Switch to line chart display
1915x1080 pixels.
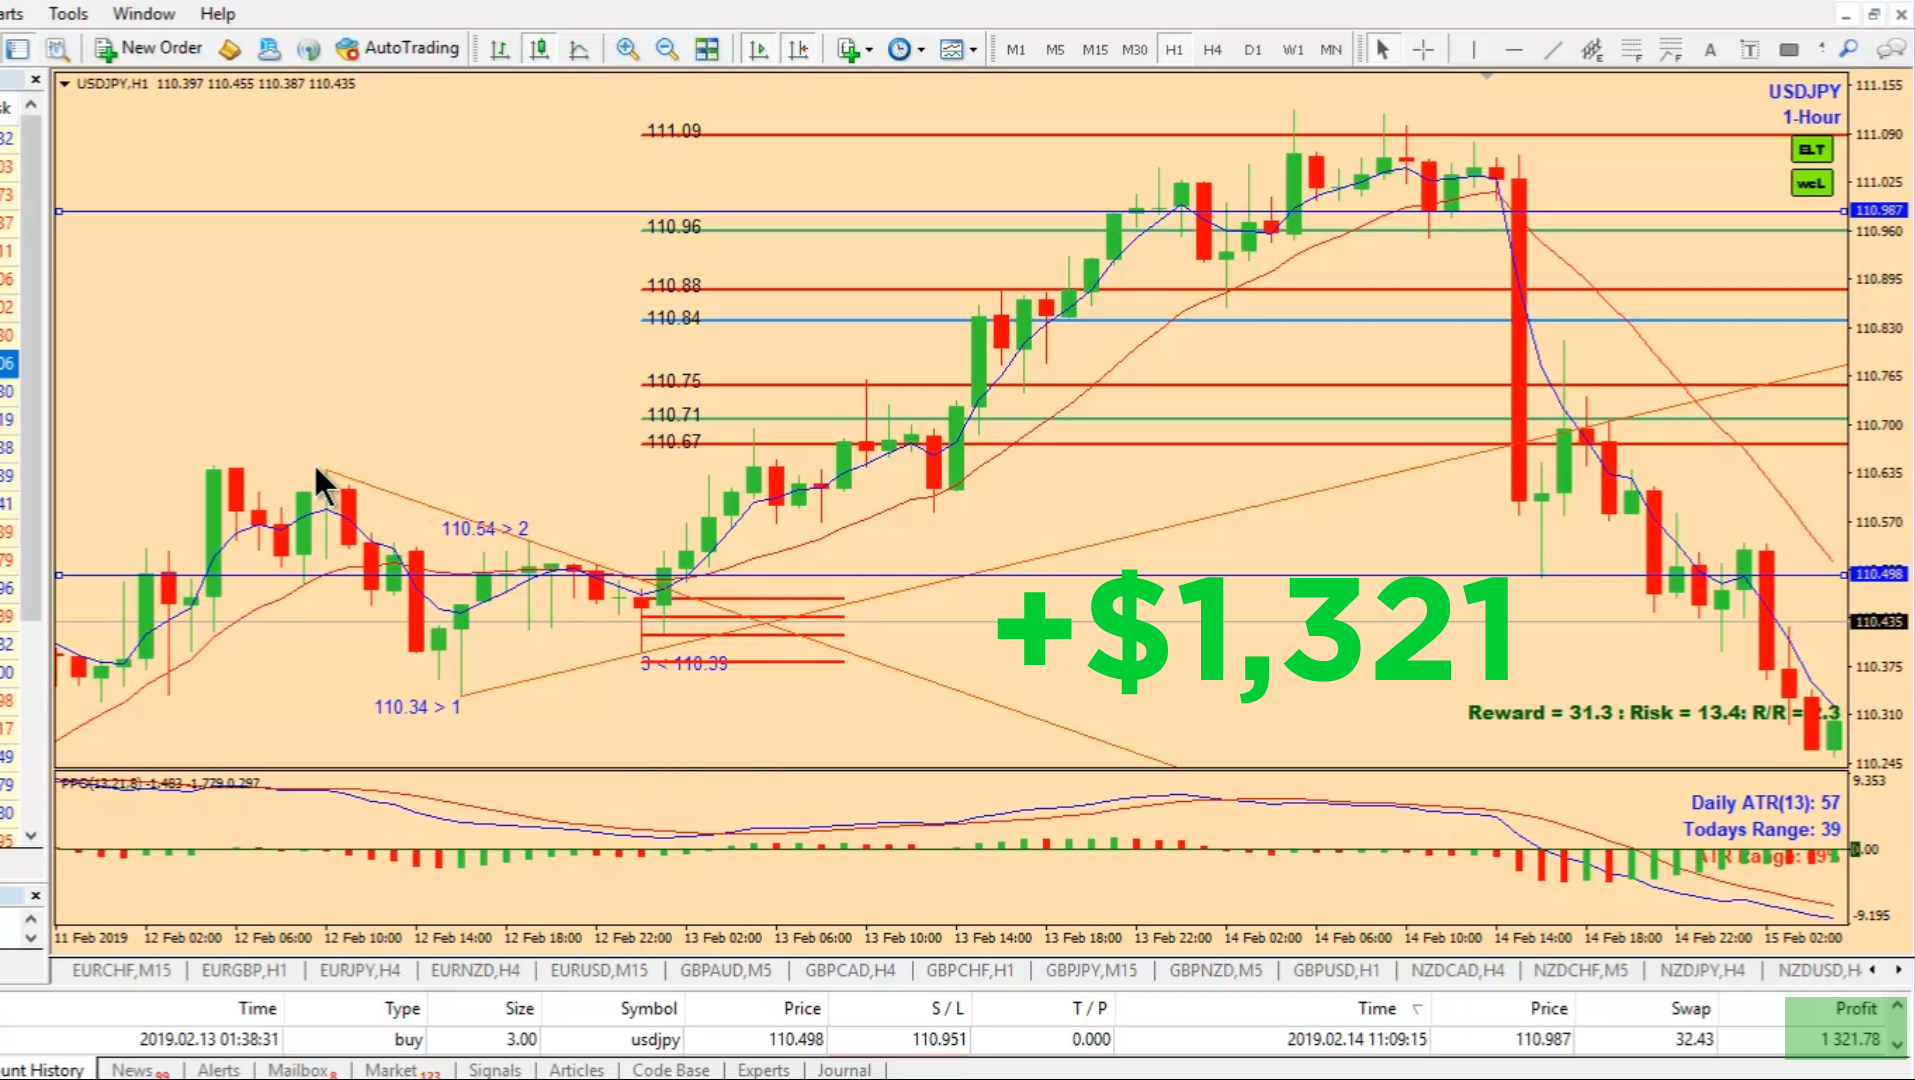579,49
